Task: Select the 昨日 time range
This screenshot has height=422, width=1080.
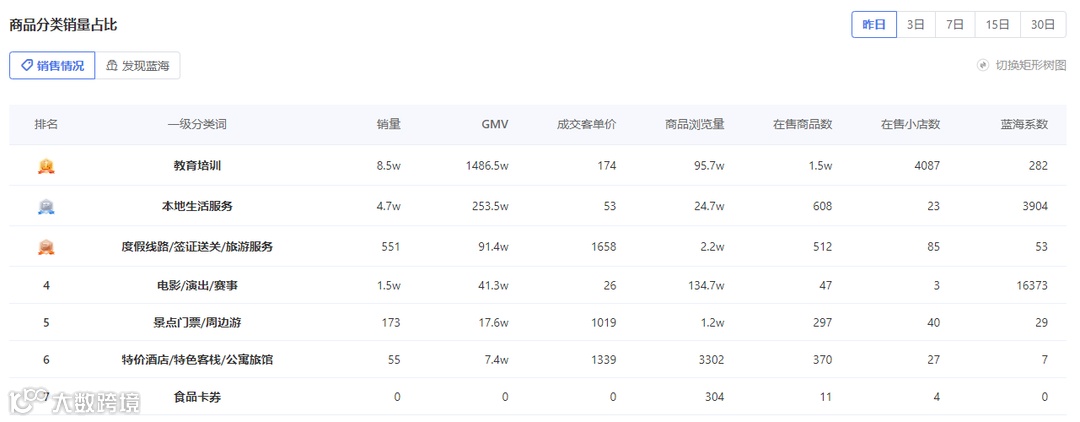Action: point(874,25)
